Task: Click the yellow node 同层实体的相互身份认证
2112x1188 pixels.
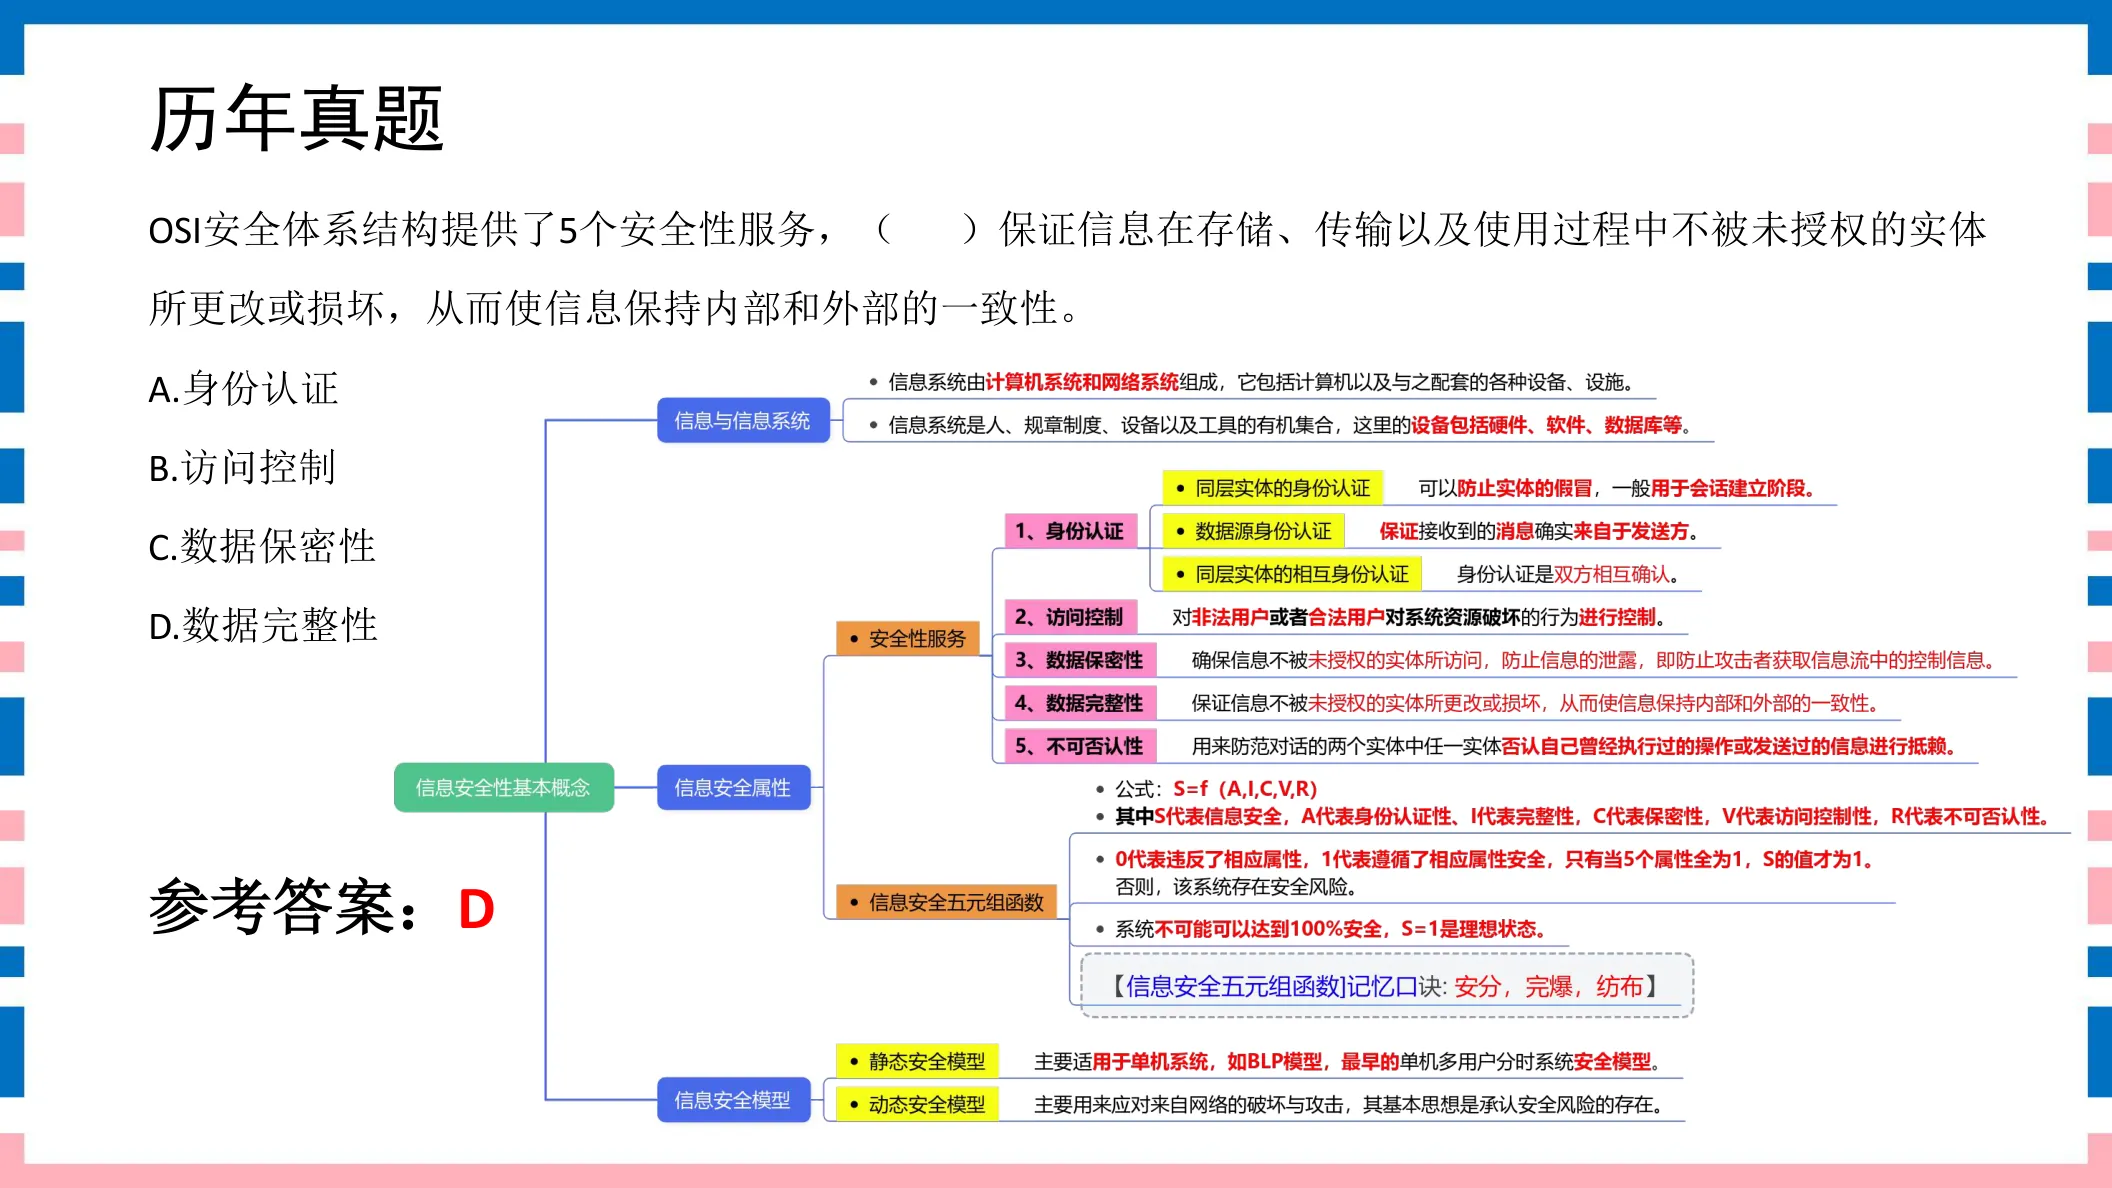Action: (x=1292, y=574)
